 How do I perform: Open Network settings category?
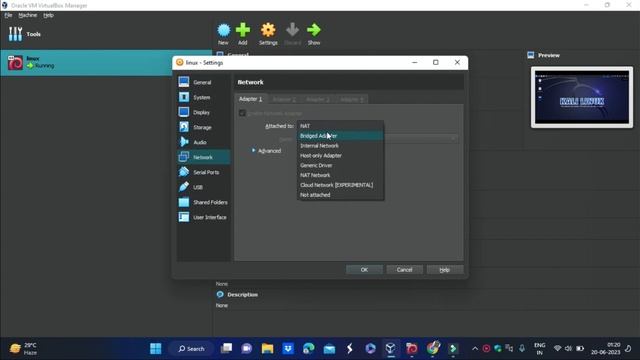203,157
